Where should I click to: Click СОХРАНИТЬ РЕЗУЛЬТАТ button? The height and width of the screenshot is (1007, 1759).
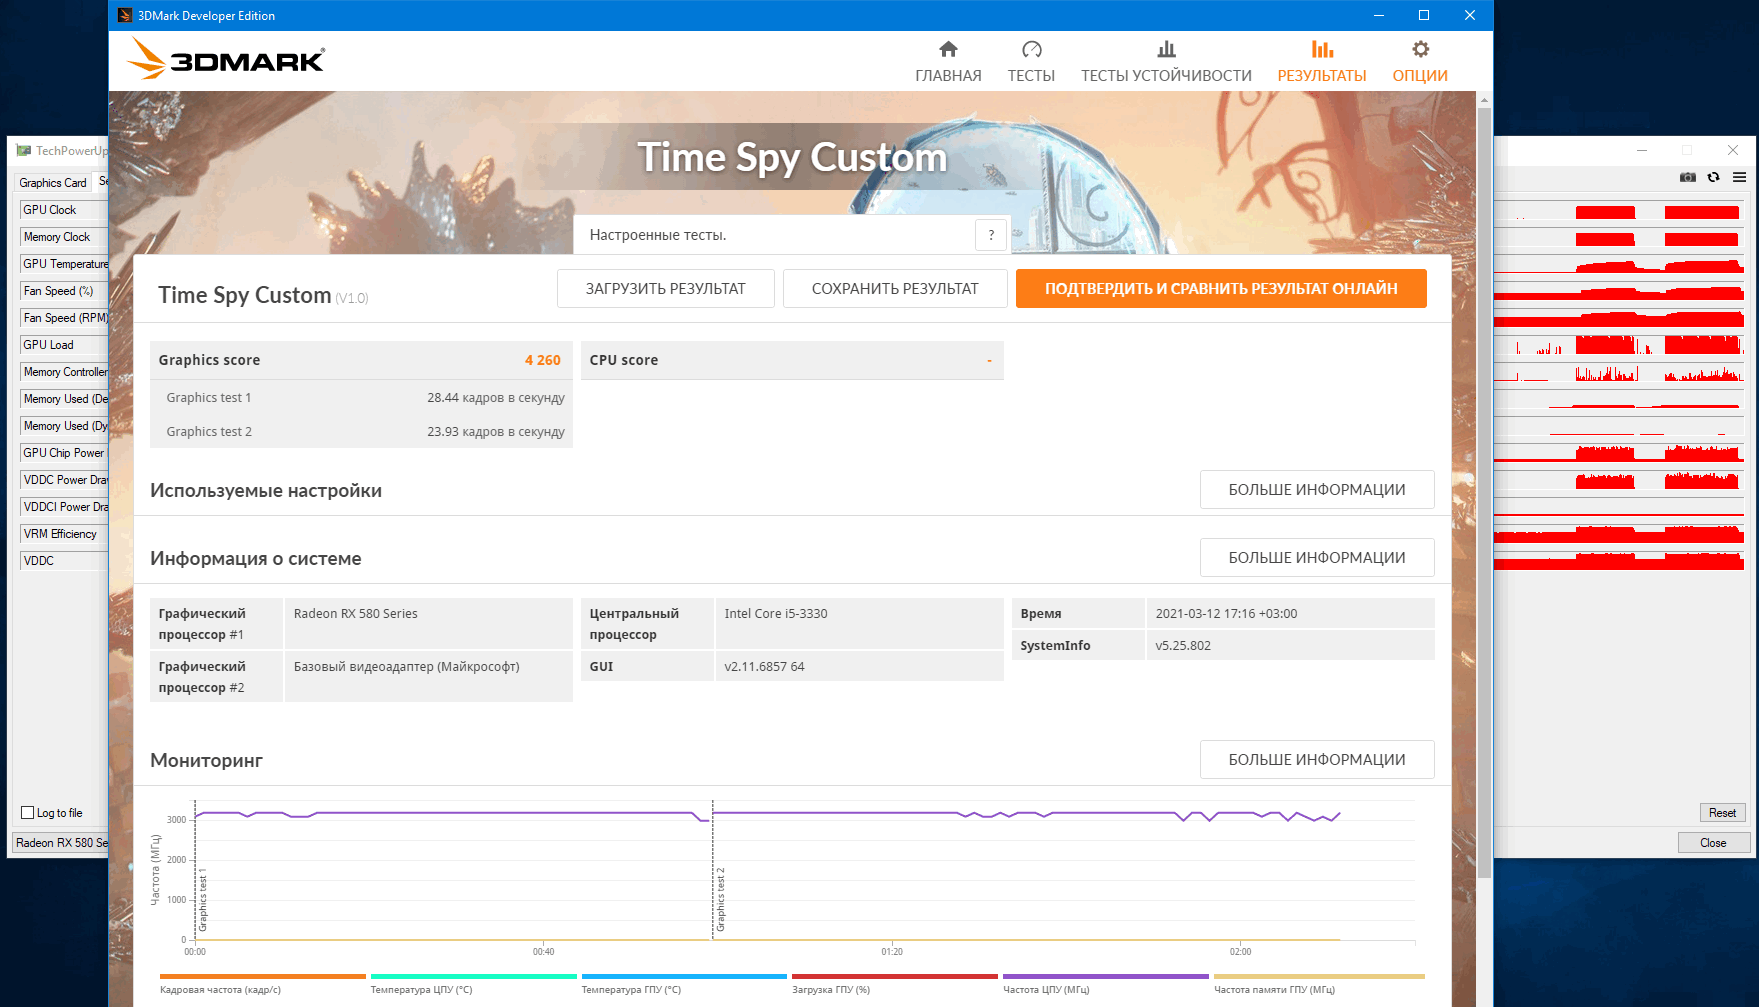click(x=895, y=289)
